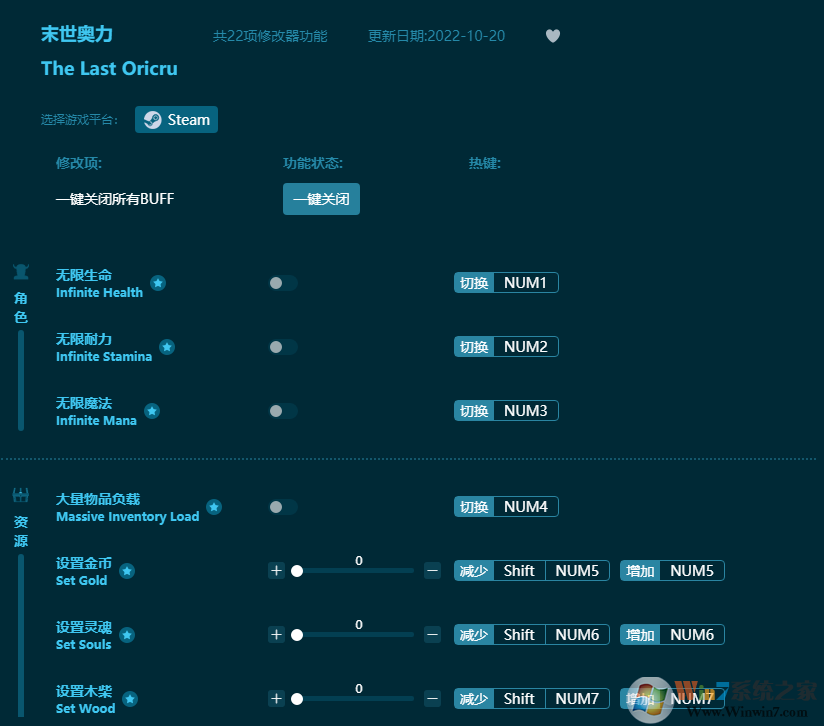This screenshot has width=824, height=726.
Task: Click the heart favorite icon
Action: (552, 36)
